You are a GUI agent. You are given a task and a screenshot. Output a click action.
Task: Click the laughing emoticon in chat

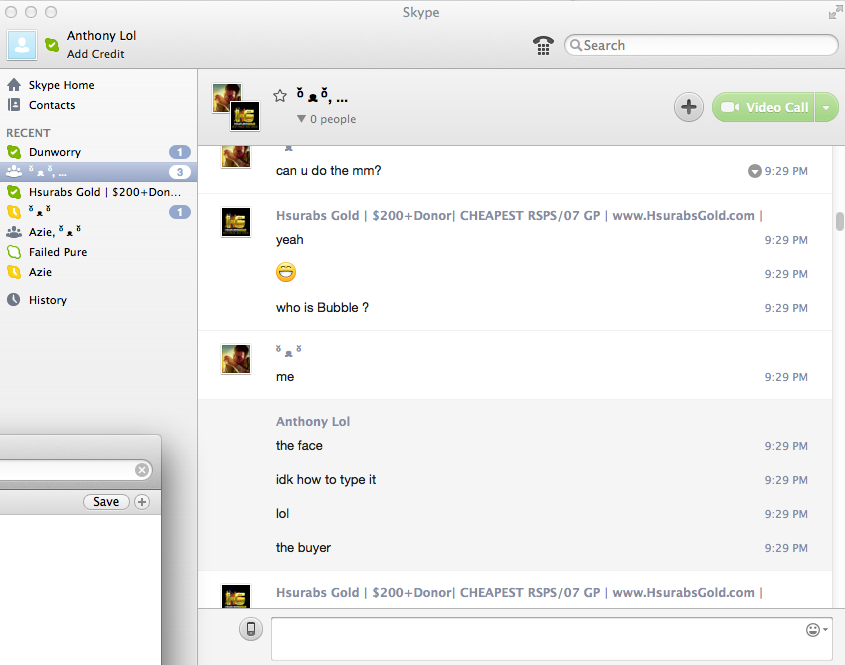click(x=286, y=272)
